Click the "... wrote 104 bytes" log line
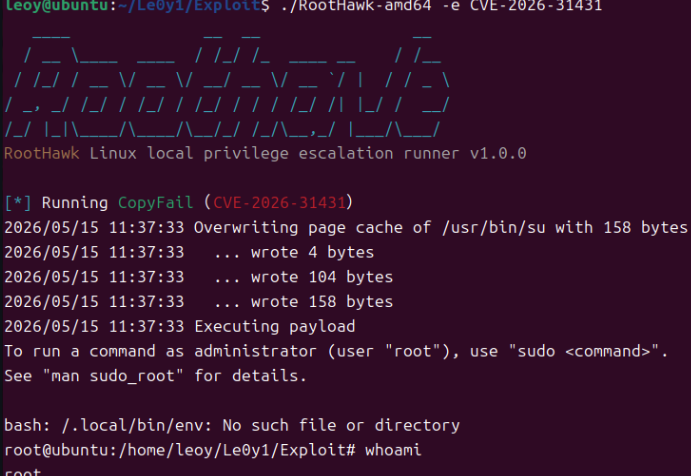 coord(199,277)
